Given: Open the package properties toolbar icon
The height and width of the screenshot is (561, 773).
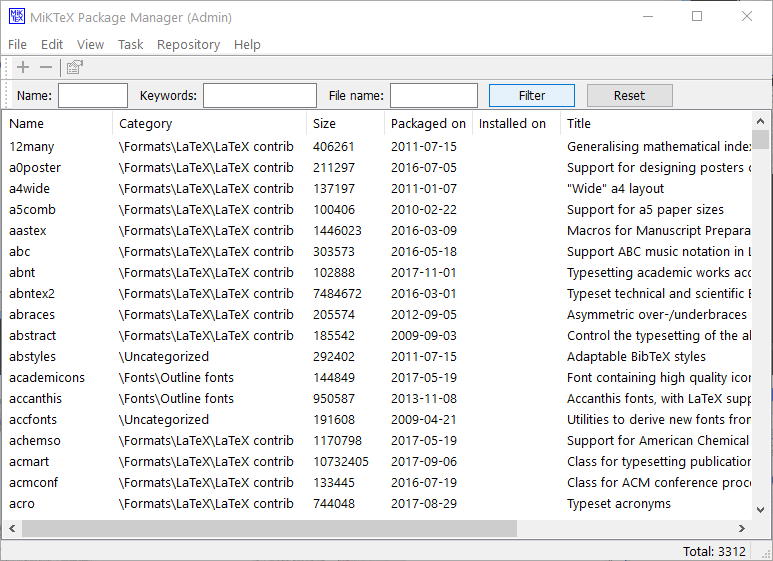Looking at the screenshot, I should [74, 67].
